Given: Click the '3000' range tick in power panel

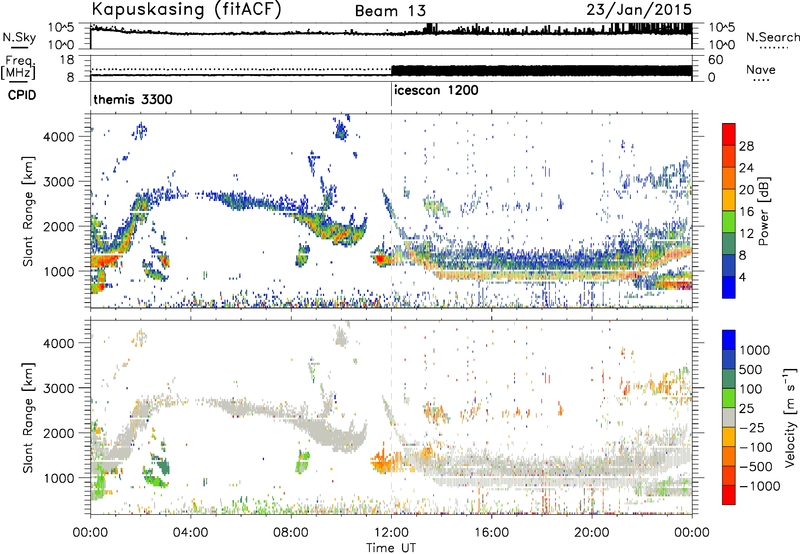Looking at the screenshot, I should [58, 181].
